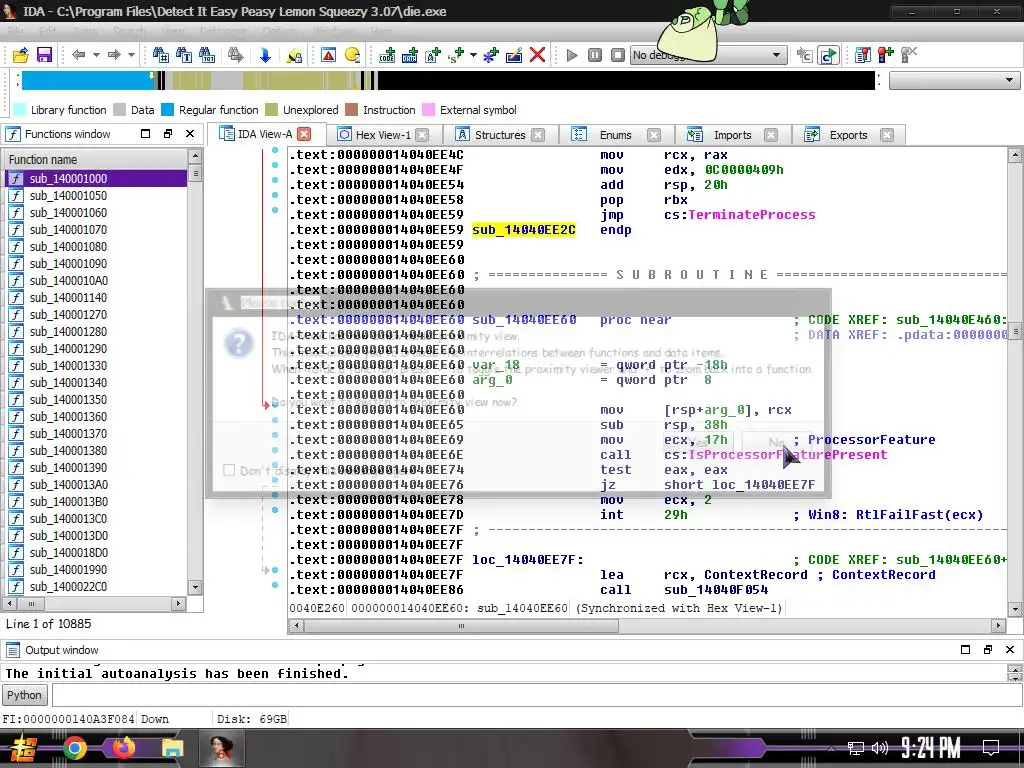Screen dimensions: 1024x768
Task: Click the TerminateProcess import reference
Action: click(x=752, y=215)
